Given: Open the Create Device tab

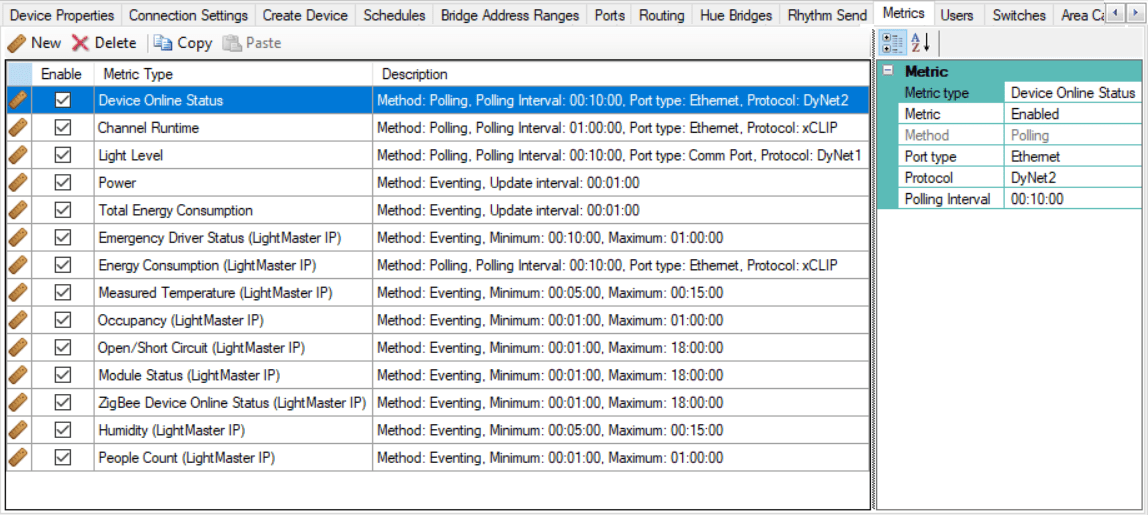Looking at the screenshot, I should pos(305,15).
